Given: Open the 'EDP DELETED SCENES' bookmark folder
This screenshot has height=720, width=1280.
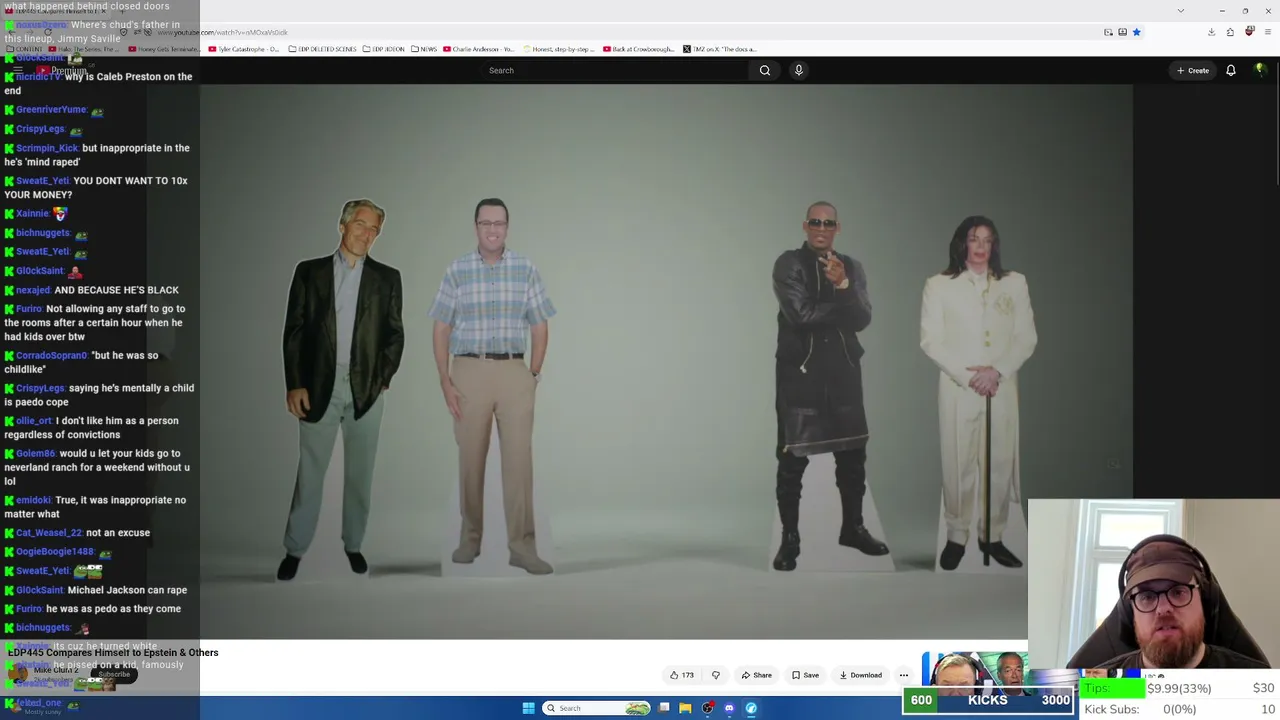Looking at the screenshot, I should click(323, 49).
